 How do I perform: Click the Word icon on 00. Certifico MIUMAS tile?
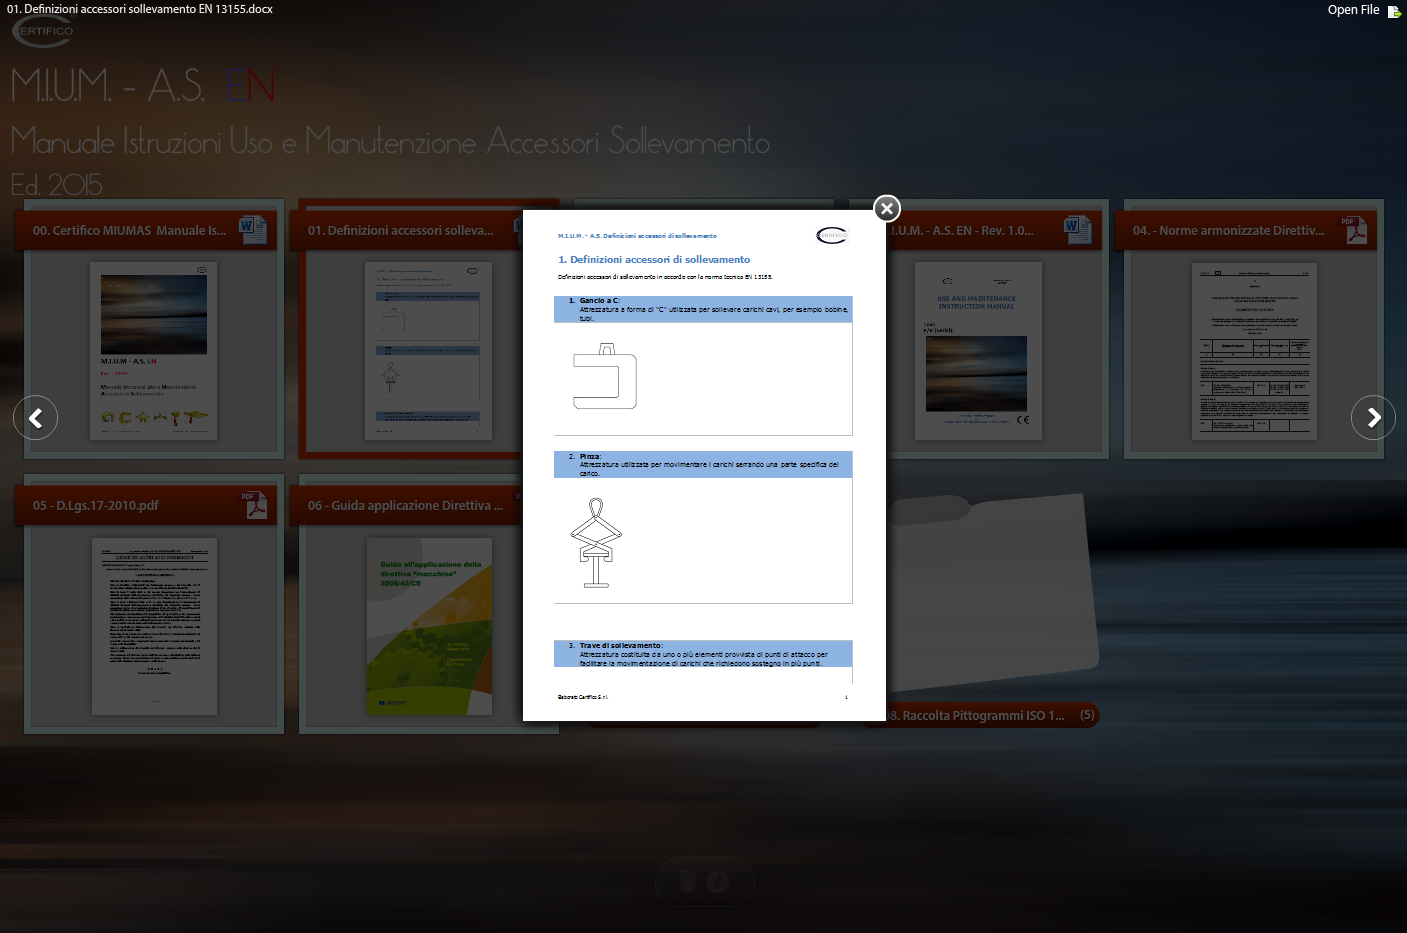coord(252,229)
